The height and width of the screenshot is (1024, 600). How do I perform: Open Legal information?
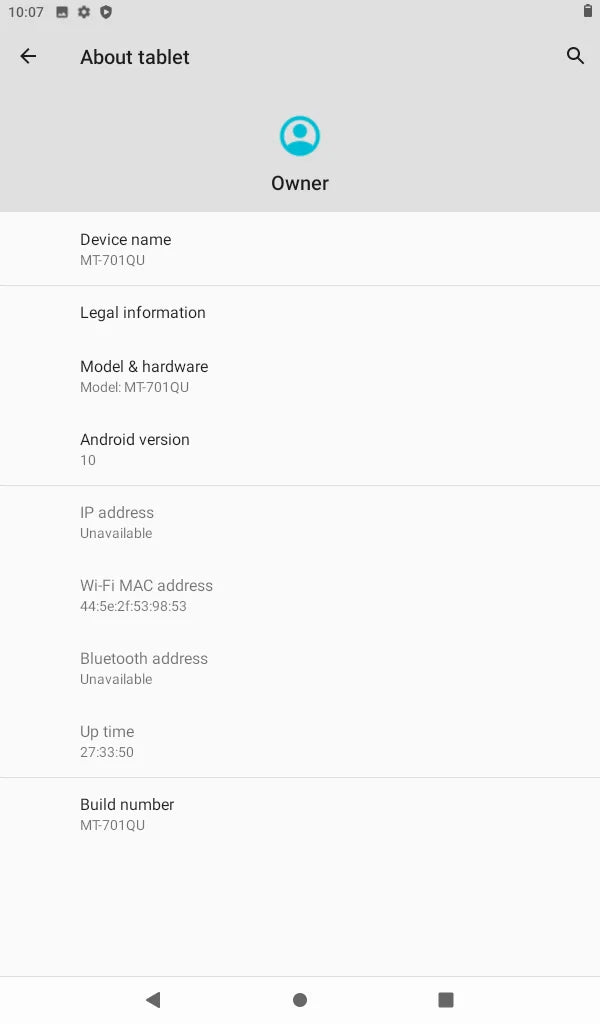[x=300, y=312]
